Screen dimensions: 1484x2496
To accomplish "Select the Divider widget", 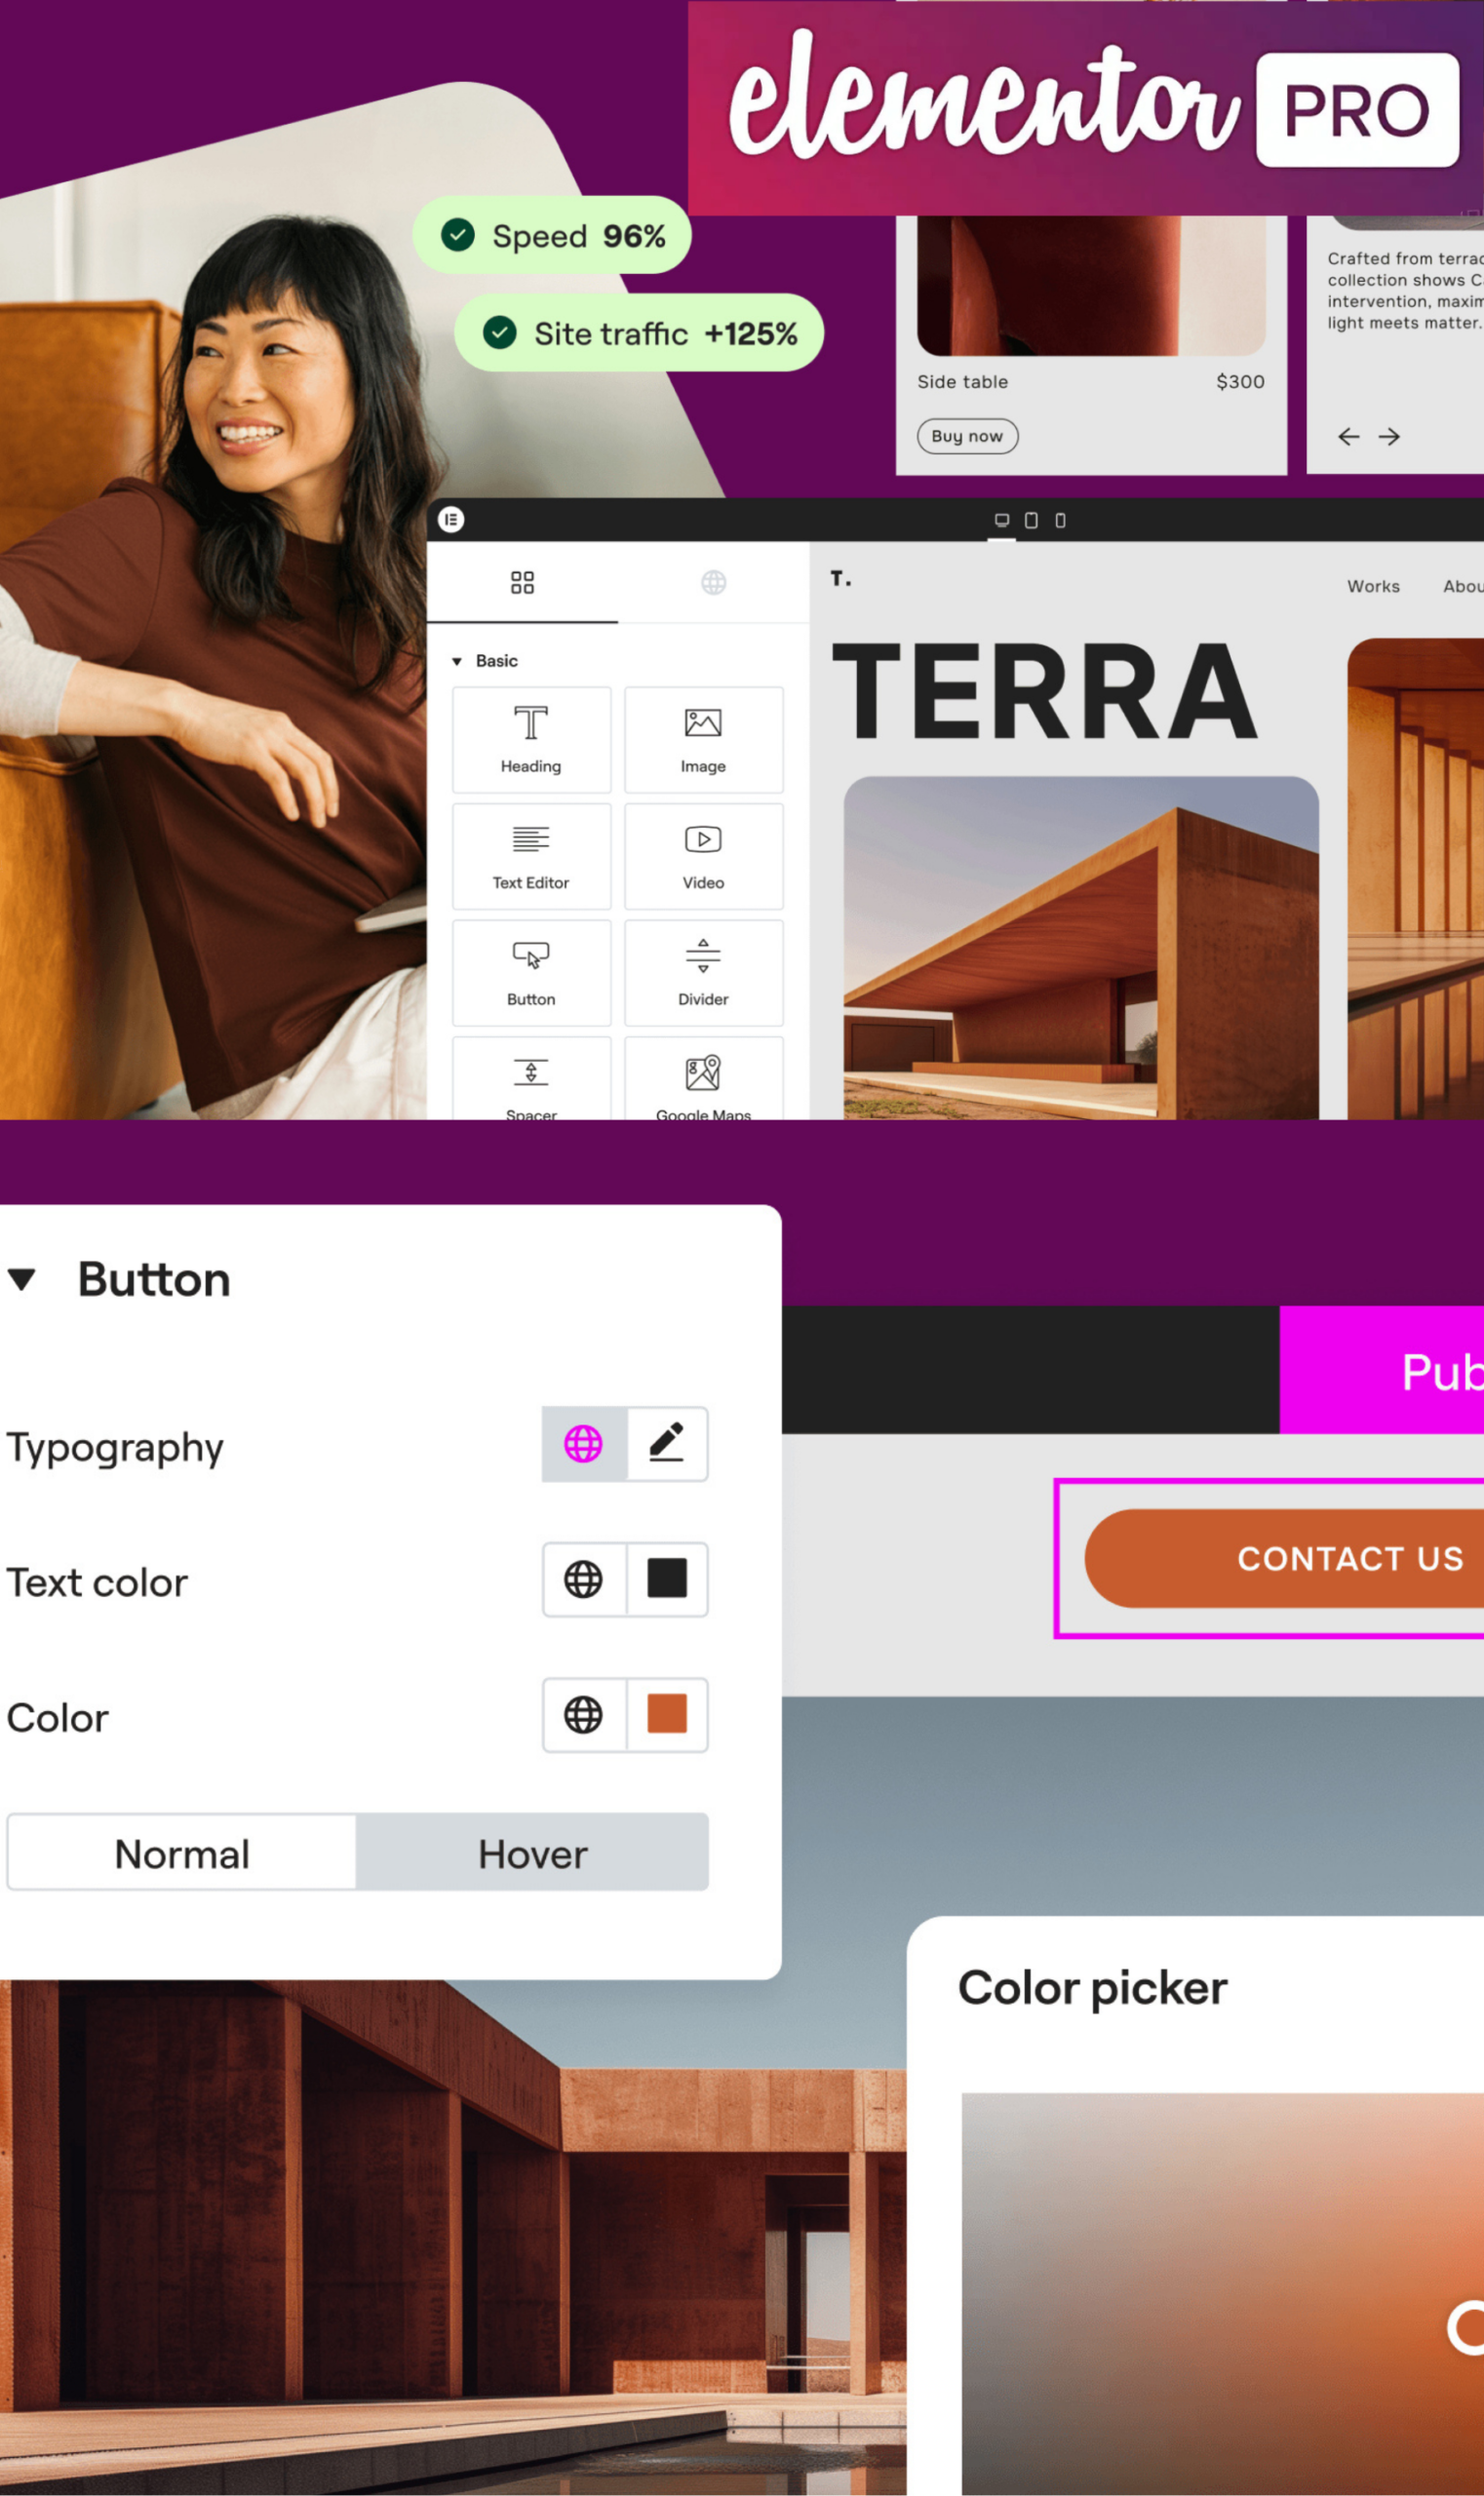I will (703, 973).
